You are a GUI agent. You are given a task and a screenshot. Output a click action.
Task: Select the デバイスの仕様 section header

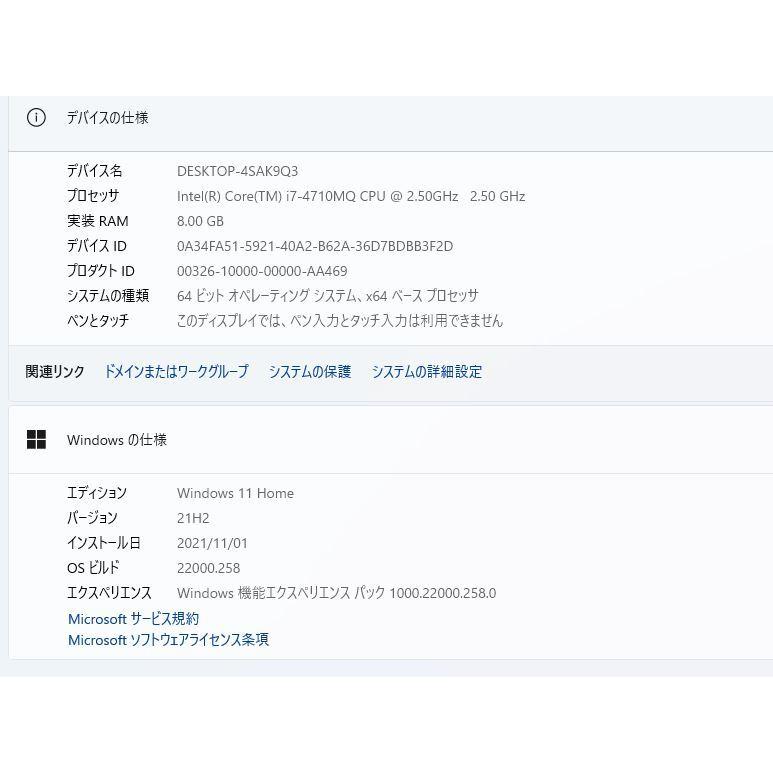pyautogui.click(x=107, y=118)
